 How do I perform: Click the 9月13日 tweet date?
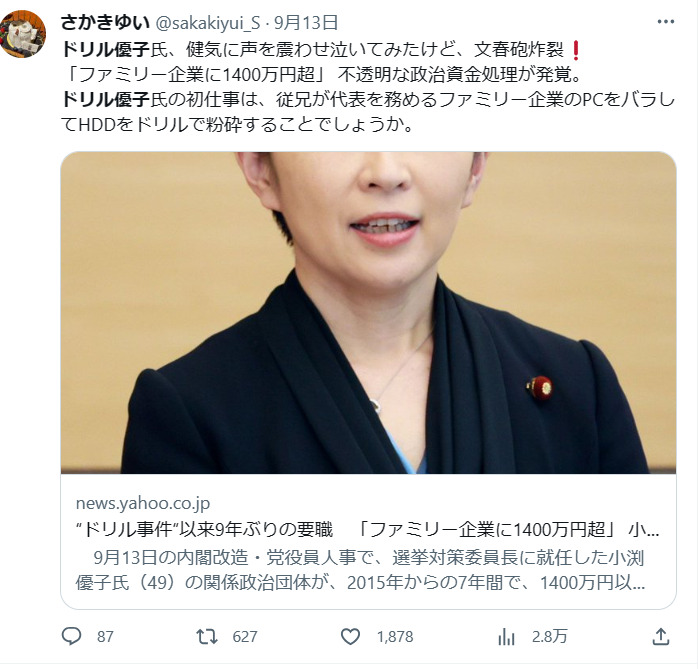click(306, 23)
